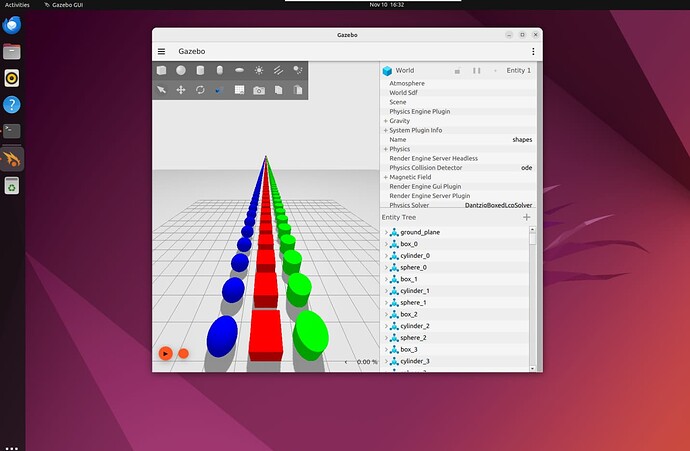Expand the ground_plane entity in tree

coord(386,232)
